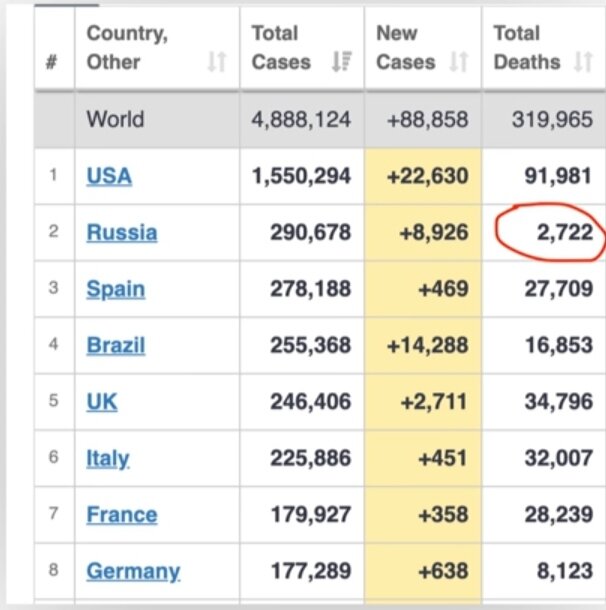The width and height of the screenshot is (606, 610).
Task: Sort by Country, Other column arrows
Action: (216, 62)
